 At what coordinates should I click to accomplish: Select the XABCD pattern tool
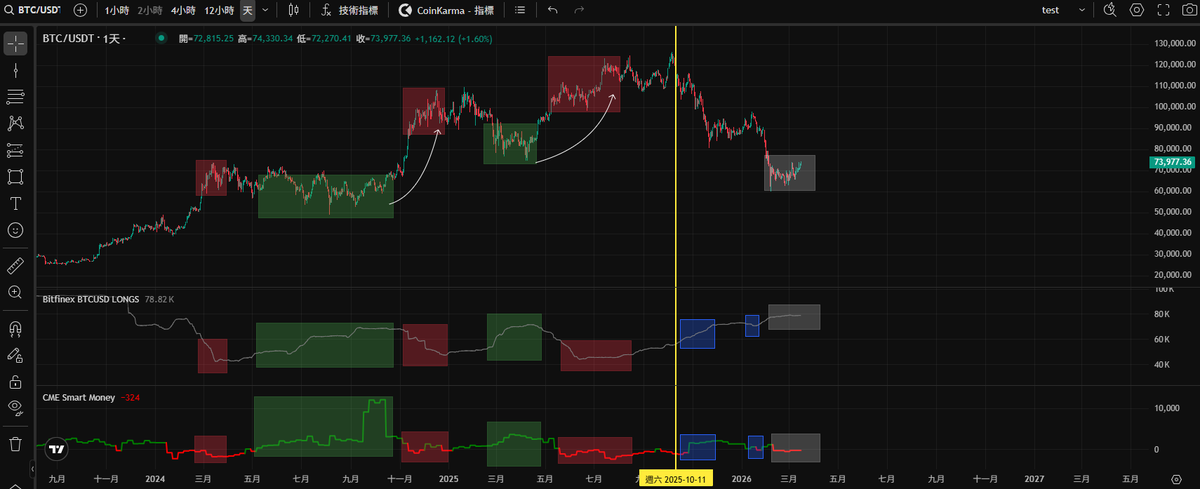point(16,123)
